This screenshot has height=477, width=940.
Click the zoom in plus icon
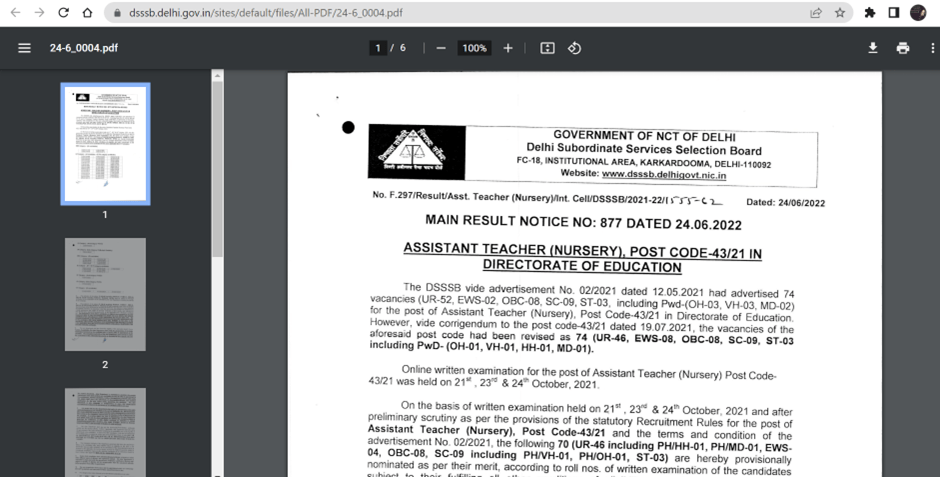508,48
